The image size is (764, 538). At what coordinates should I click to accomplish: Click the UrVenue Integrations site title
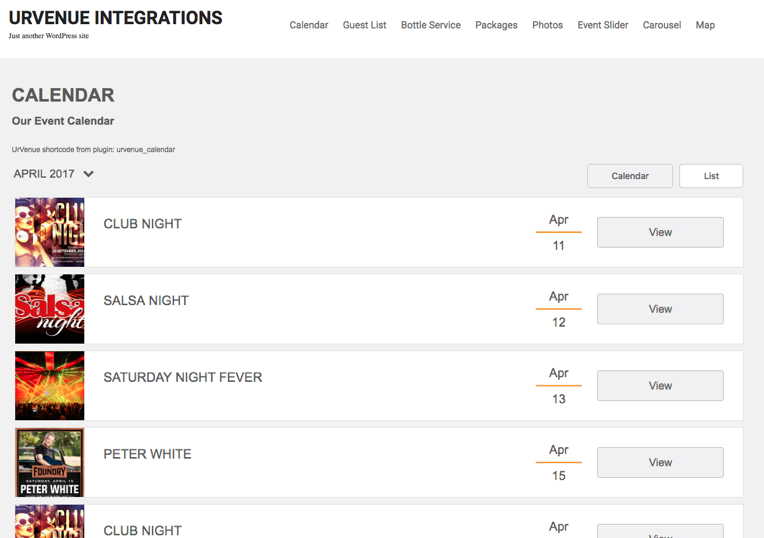[116, 18]
